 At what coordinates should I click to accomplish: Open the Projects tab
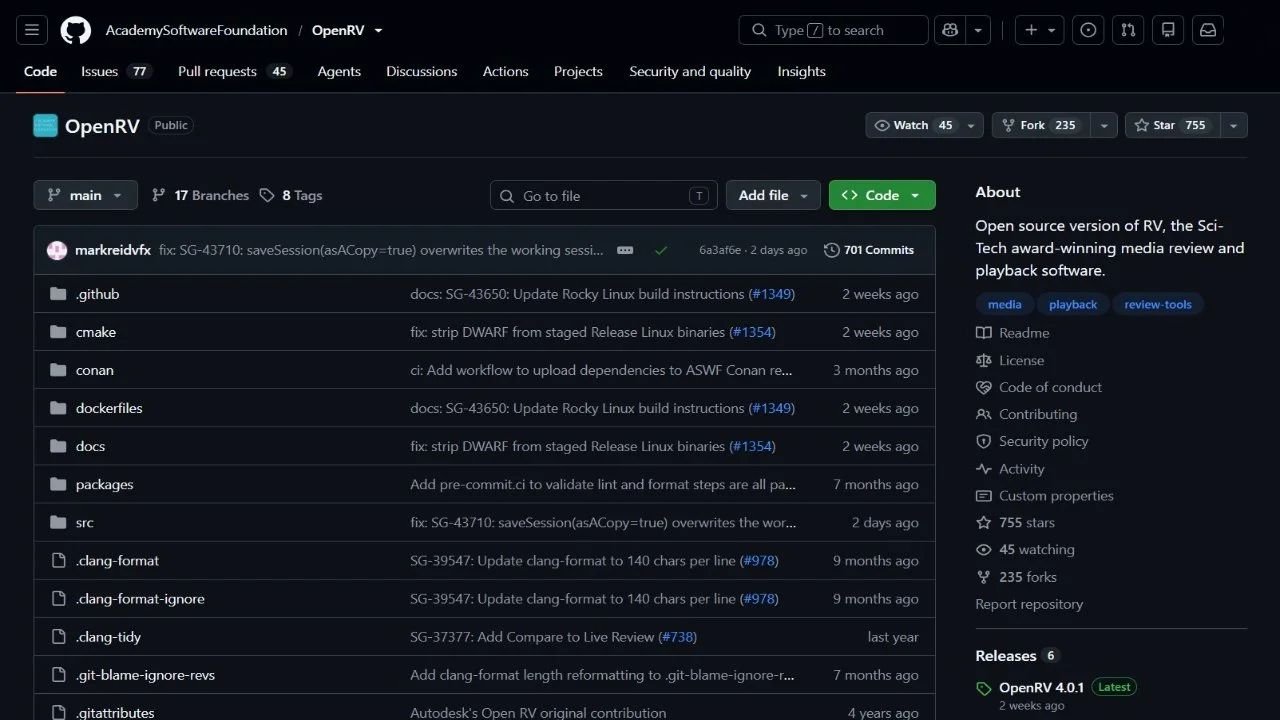point(578,71)
